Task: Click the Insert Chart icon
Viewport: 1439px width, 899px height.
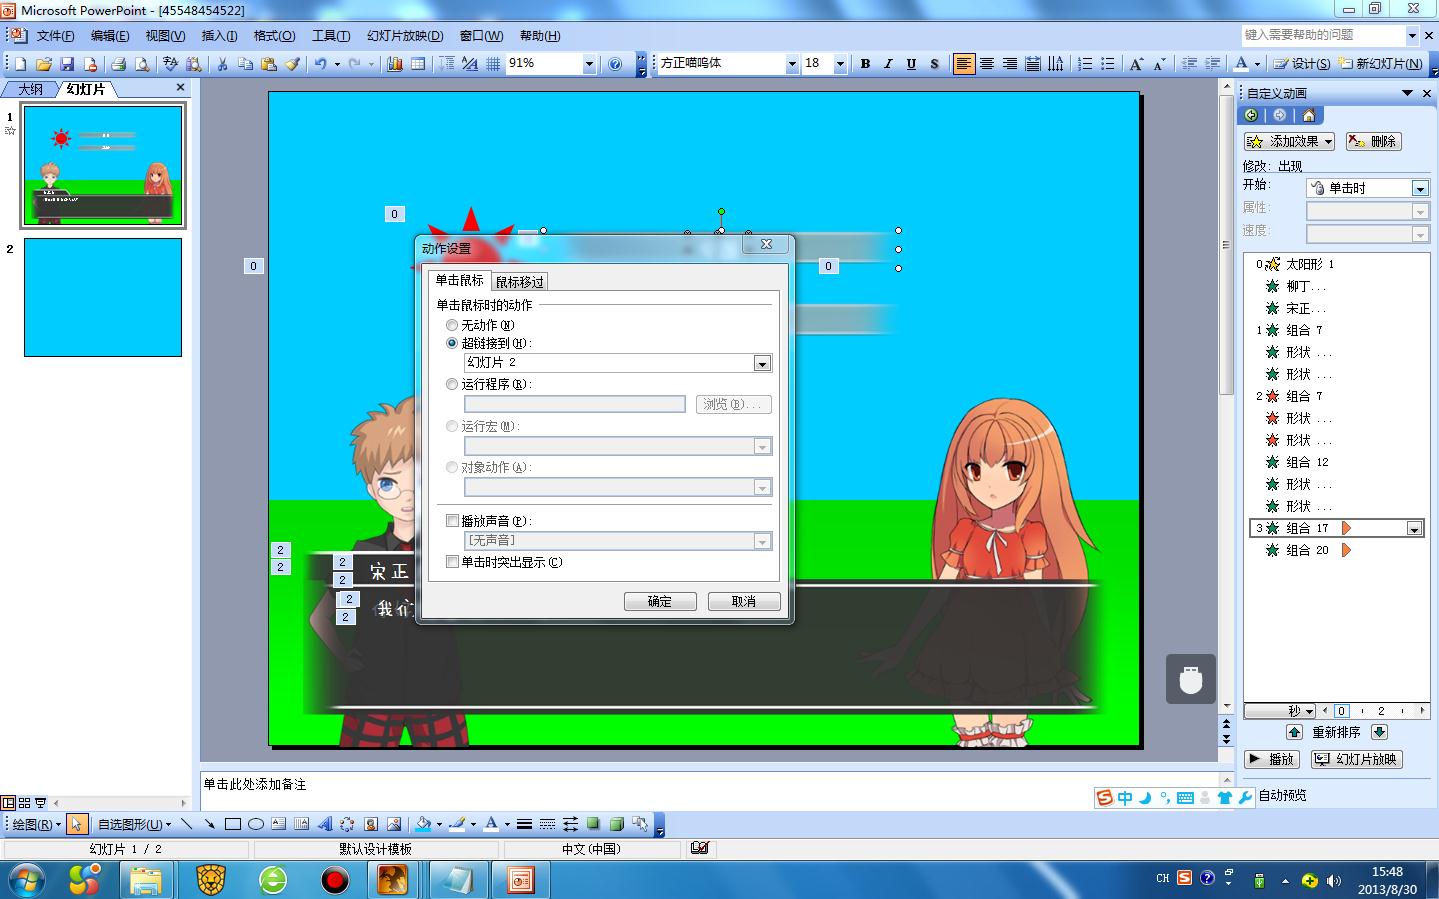Action: [395, 64]
